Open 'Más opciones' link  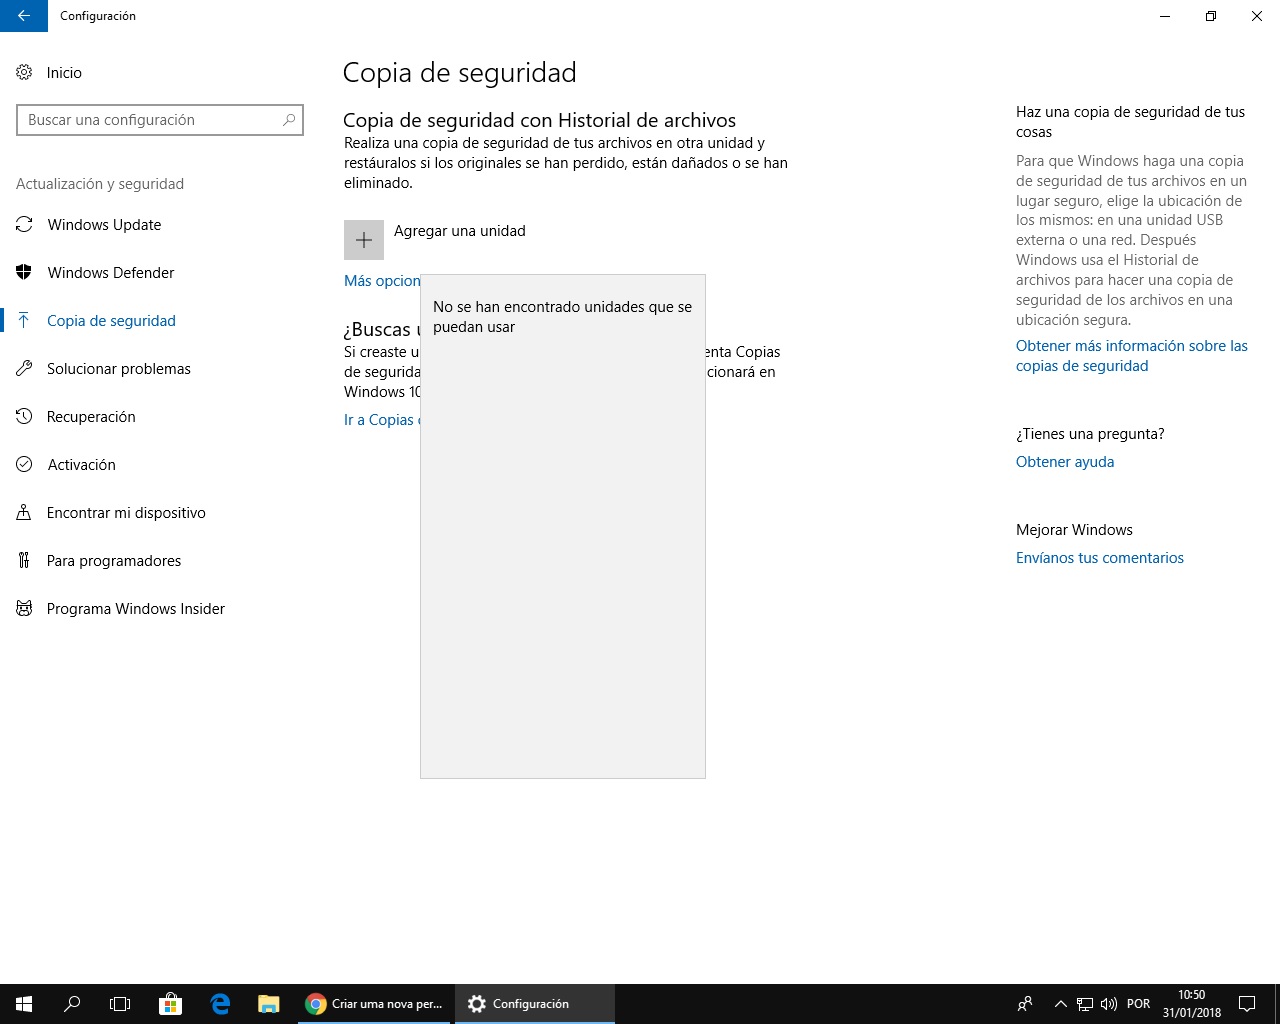[x=382, y=281]
